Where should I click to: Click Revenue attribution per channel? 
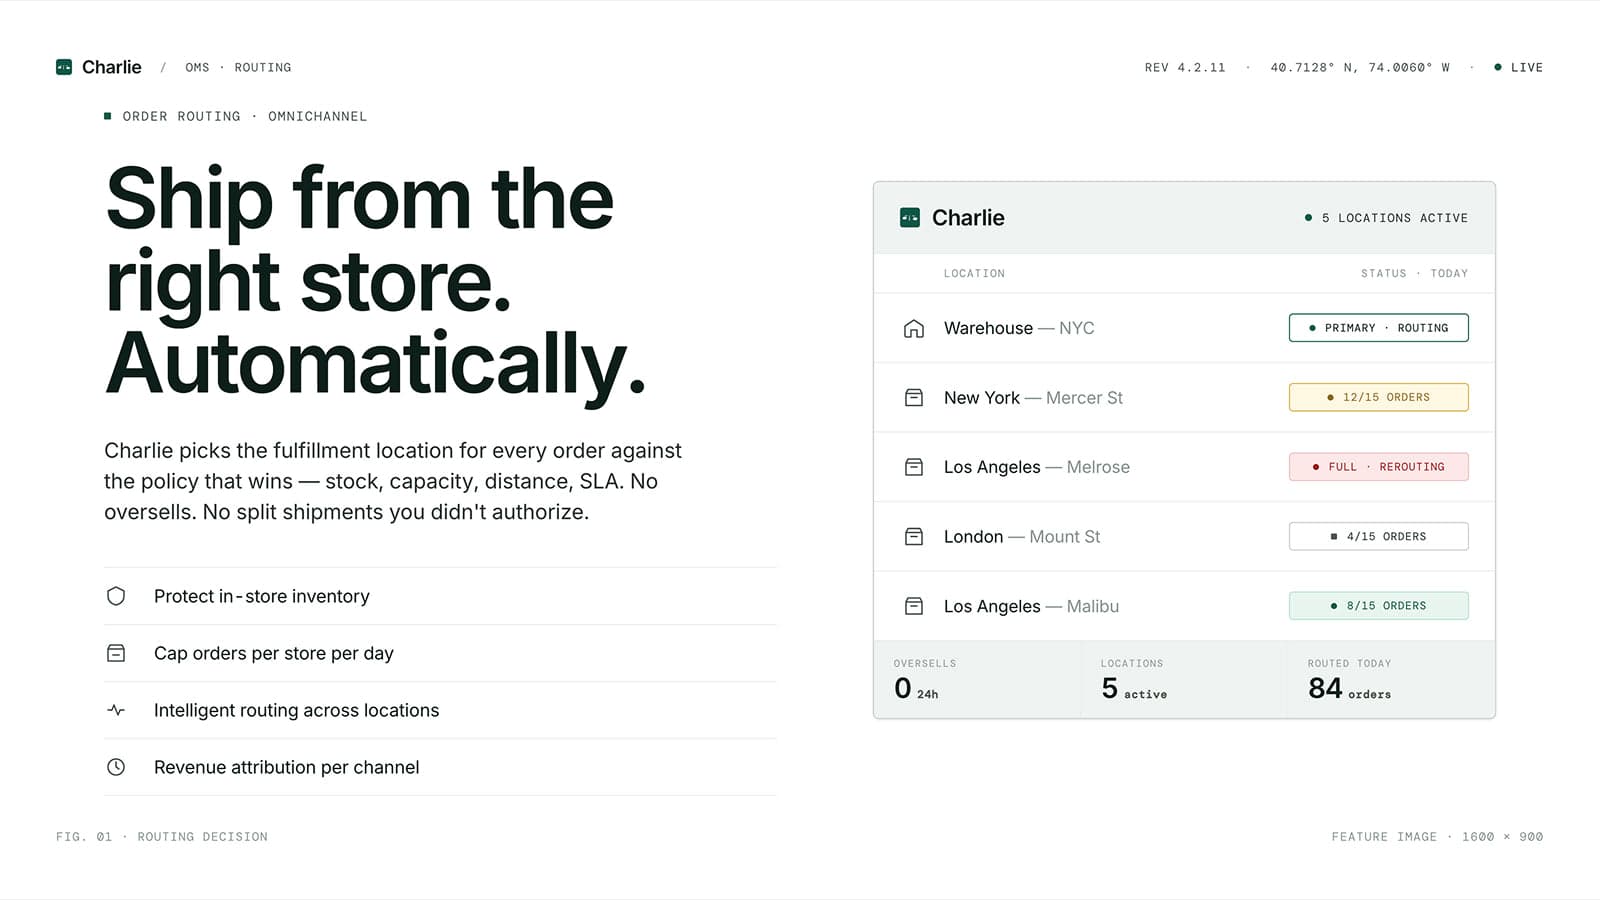(440, 767)
